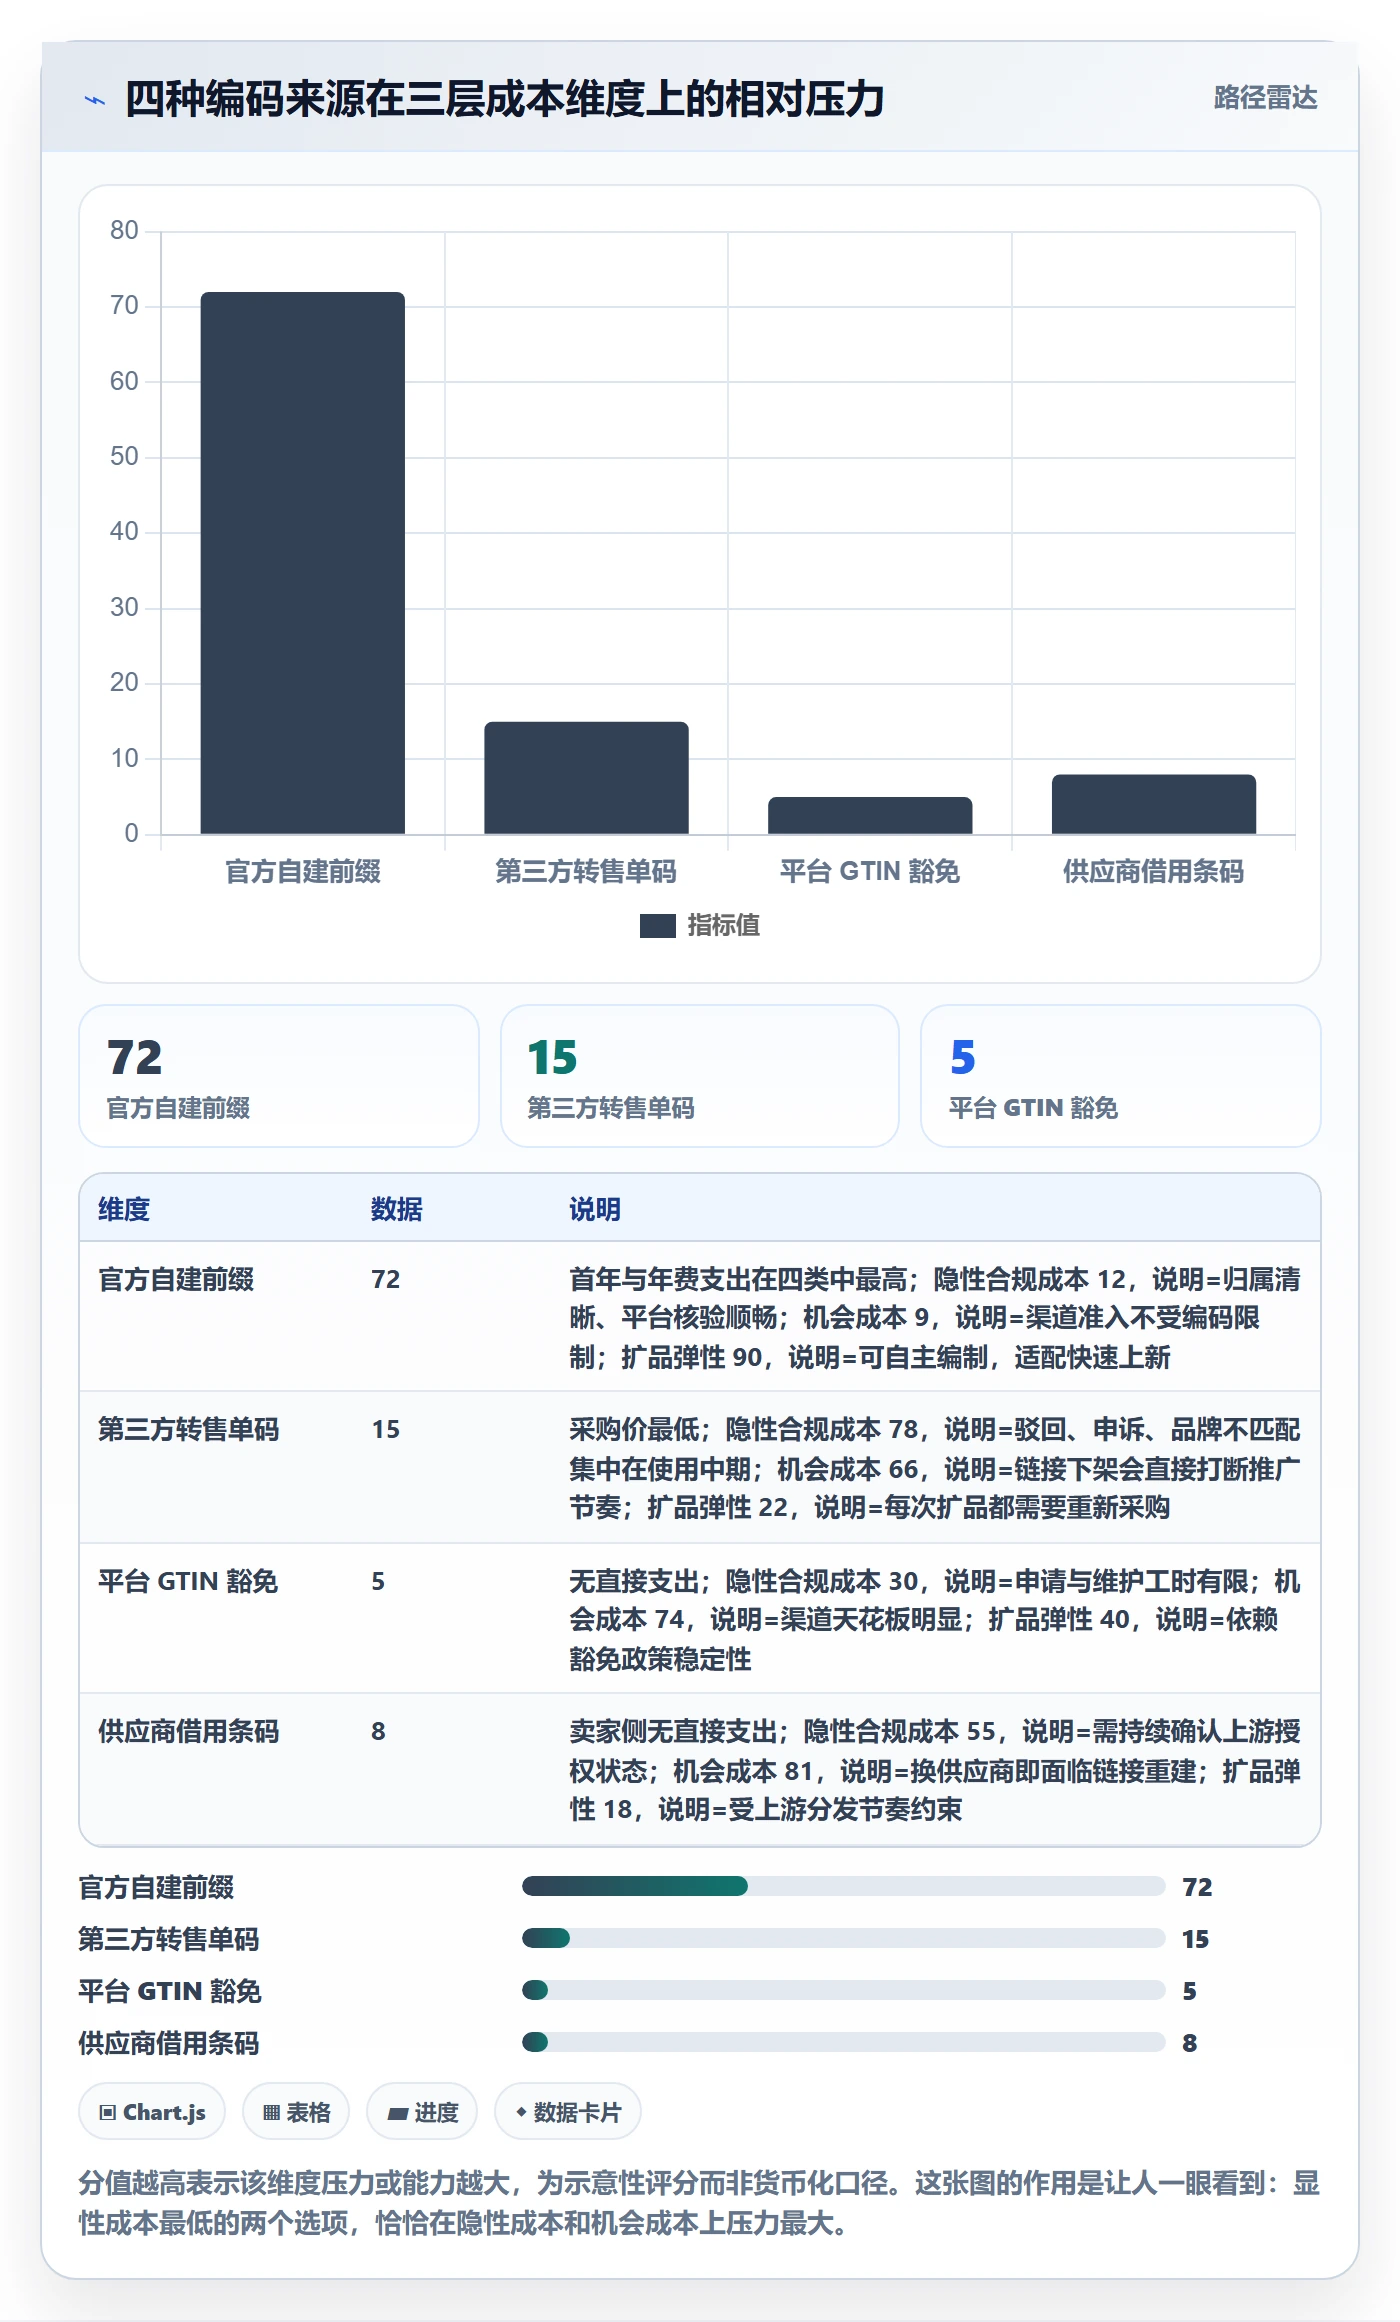Click the 官方自建前缀 x-axis label

pyautogui.click(x=303, y=872)
